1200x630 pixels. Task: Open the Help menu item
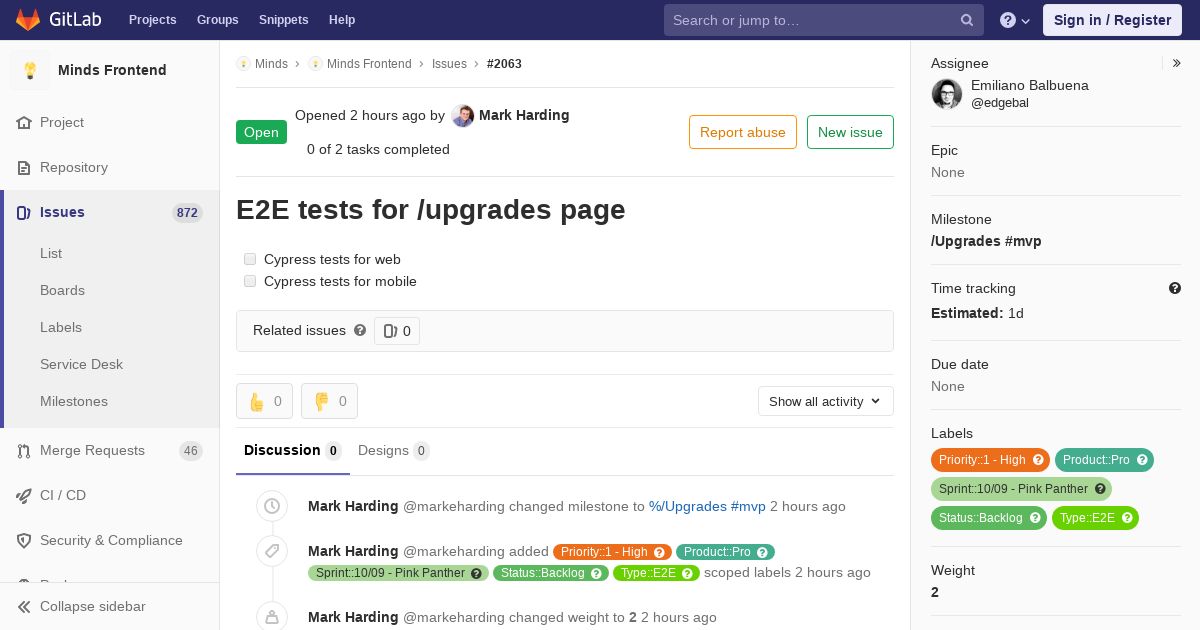point(342,20)
